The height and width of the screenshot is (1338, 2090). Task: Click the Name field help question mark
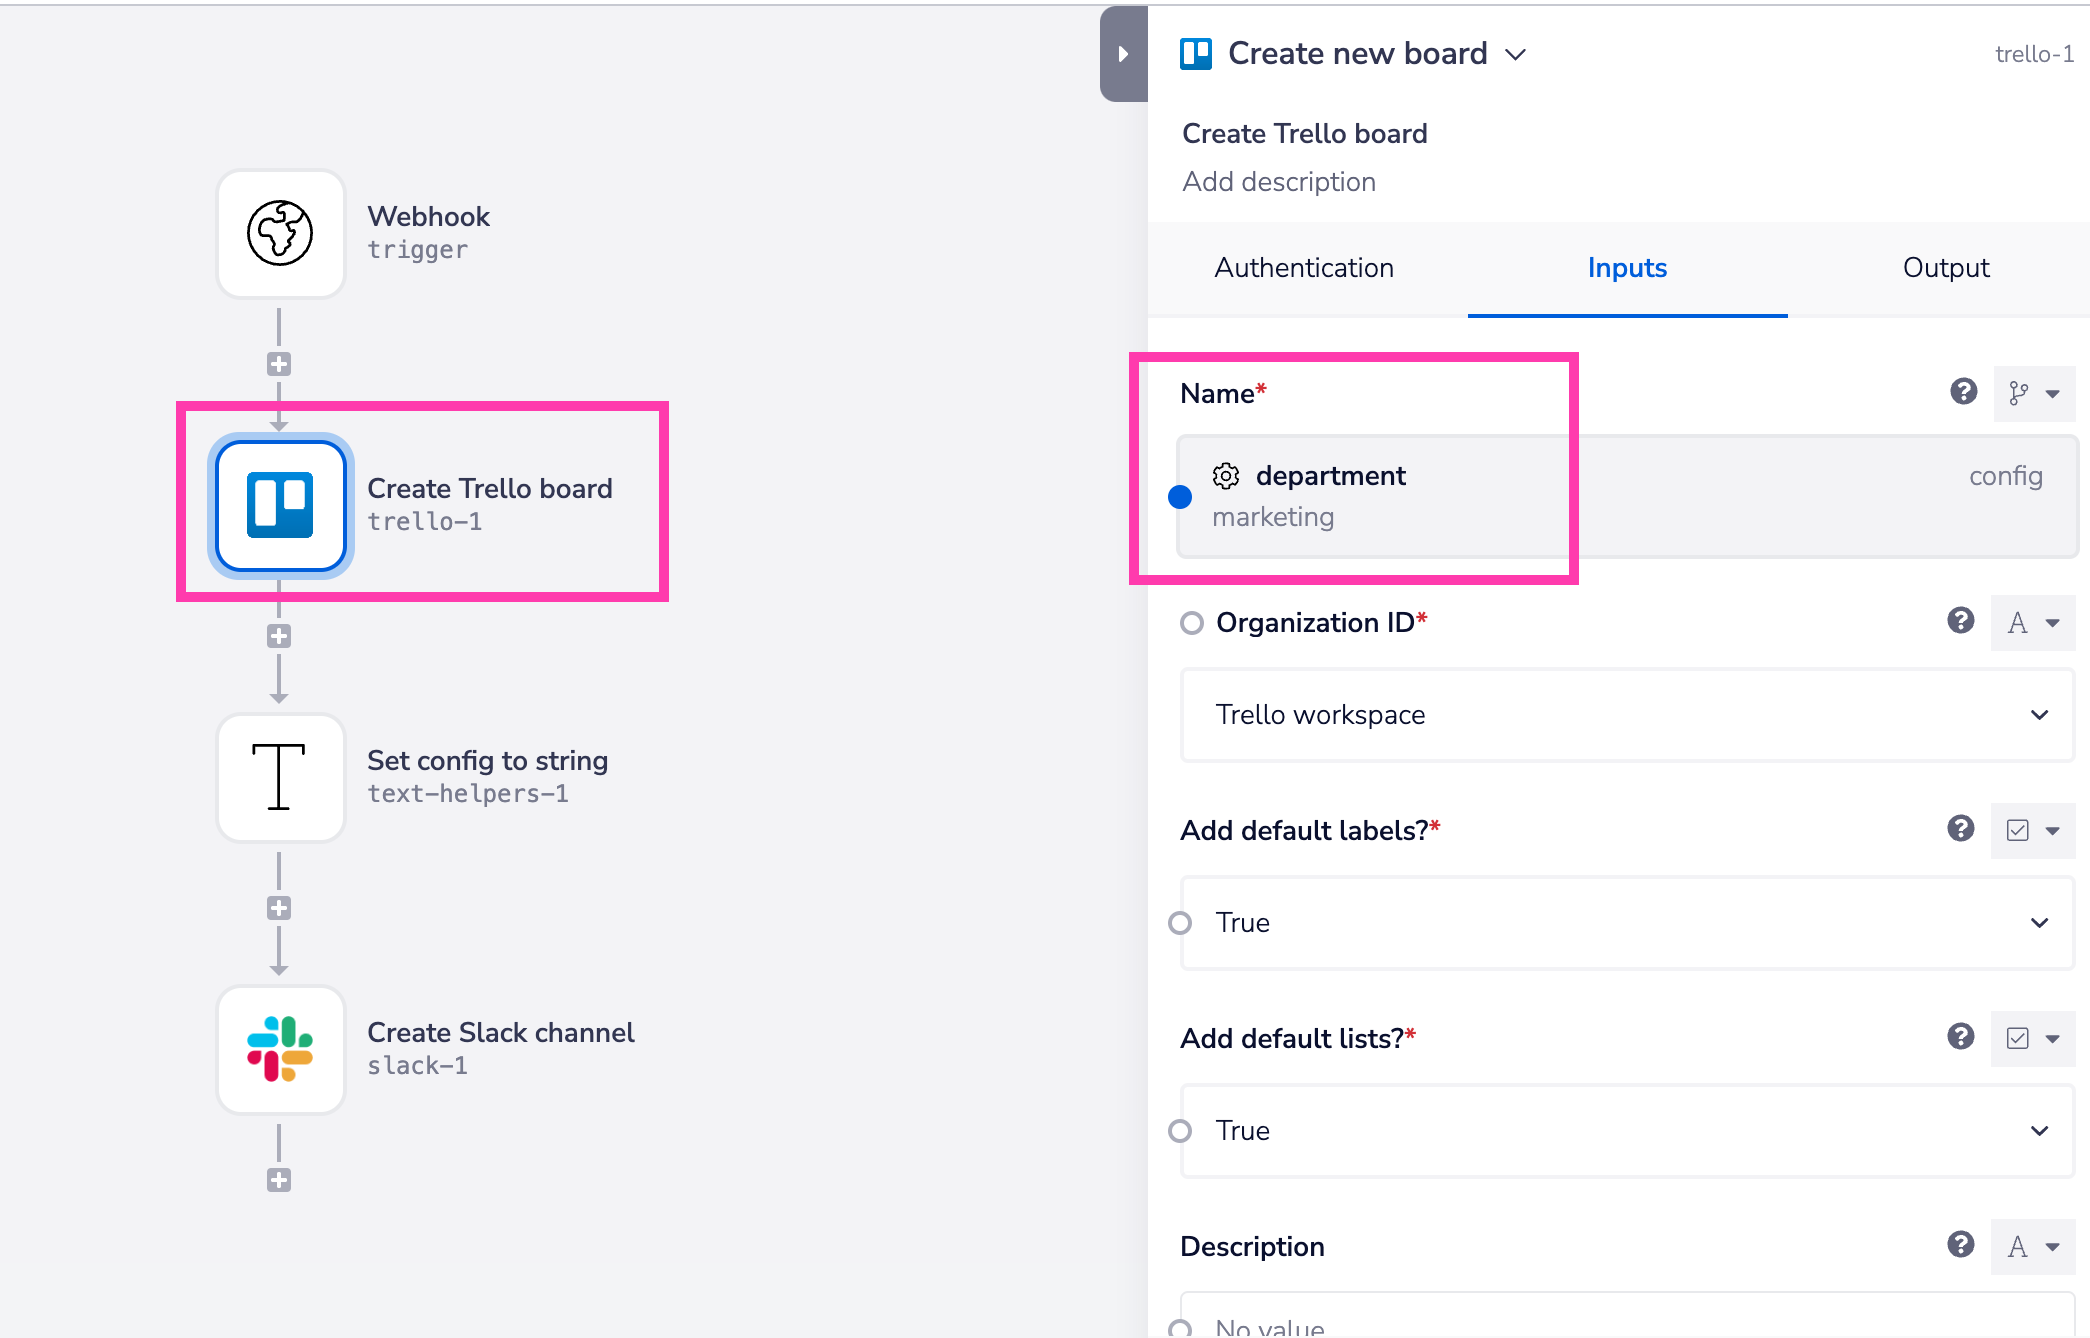pos(1963,393)
